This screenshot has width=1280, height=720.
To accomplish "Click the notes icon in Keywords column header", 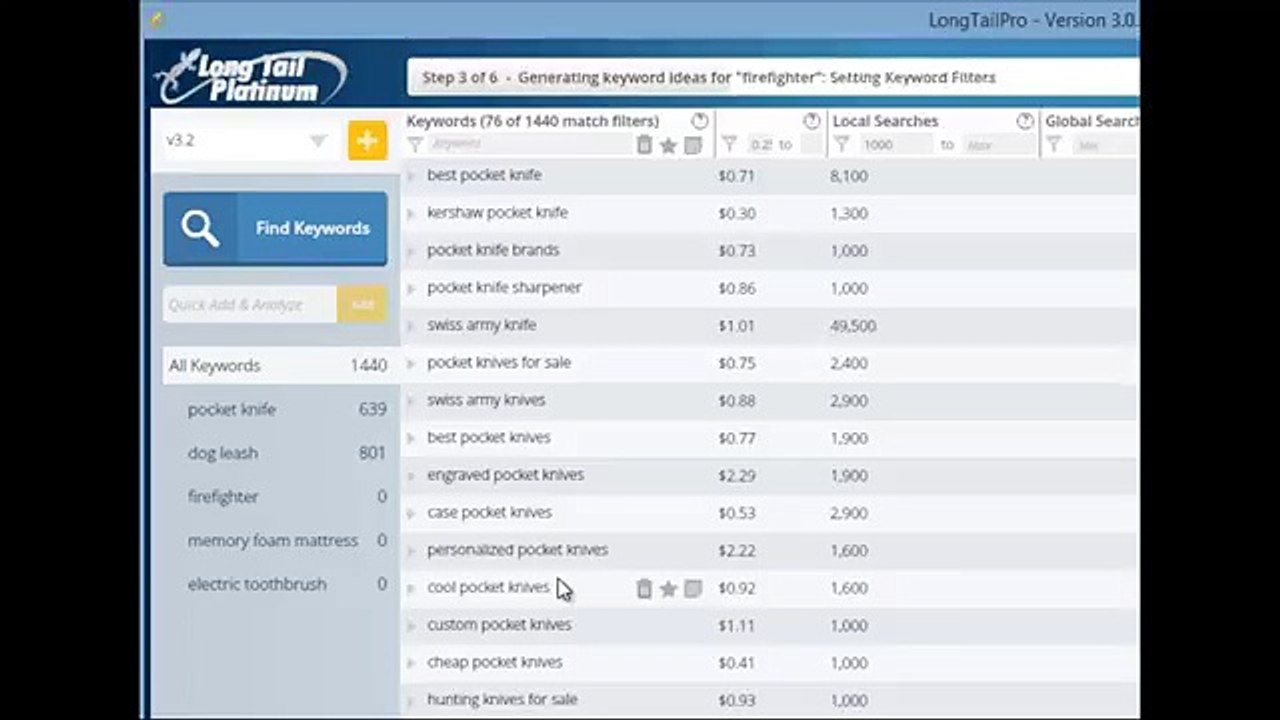I will (x=693, y=145).
